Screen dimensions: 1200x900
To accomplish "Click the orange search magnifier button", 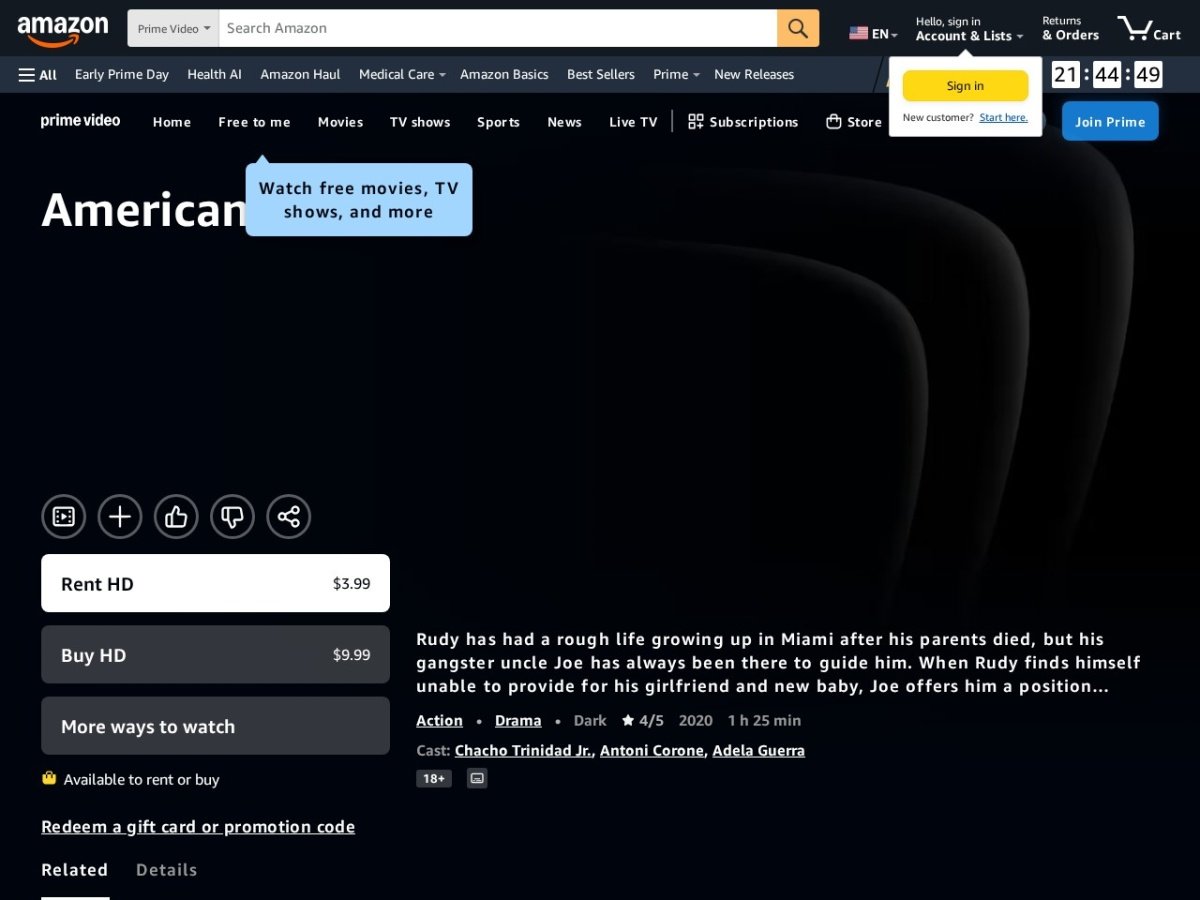I will [x=798, y=28].
